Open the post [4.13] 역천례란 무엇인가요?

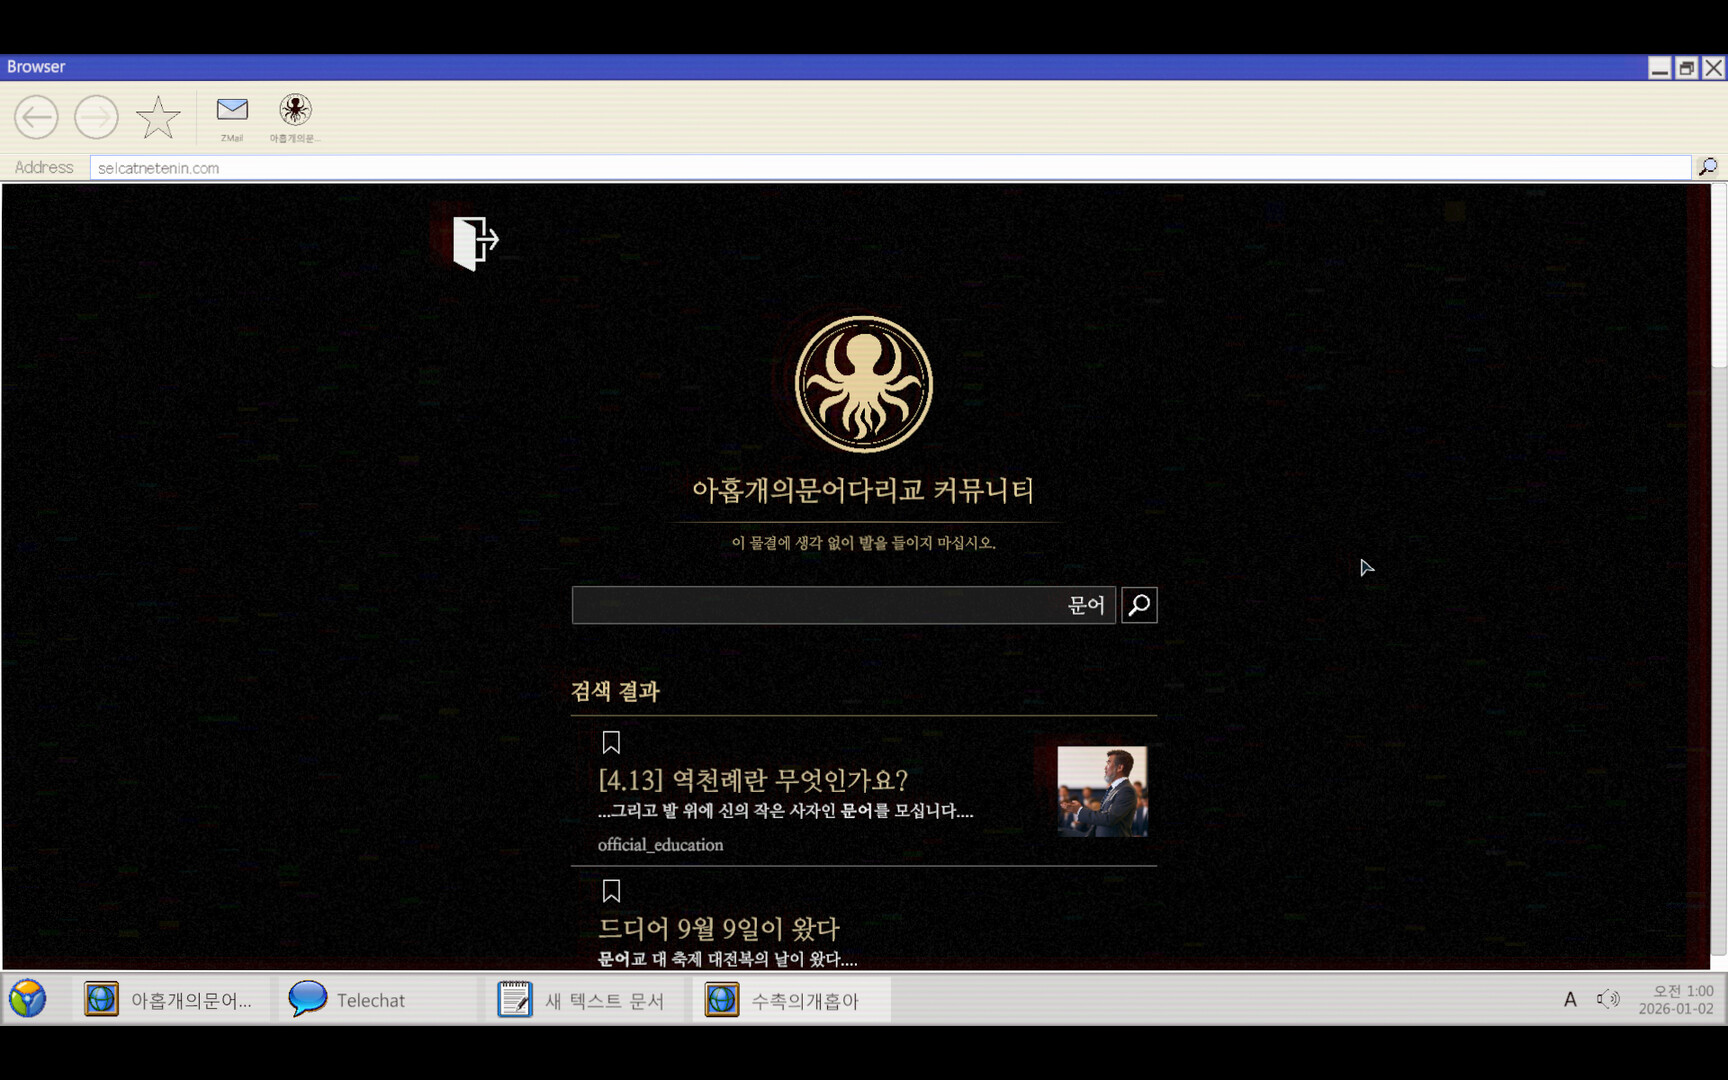pyautogui.click(x=753, y=780)
